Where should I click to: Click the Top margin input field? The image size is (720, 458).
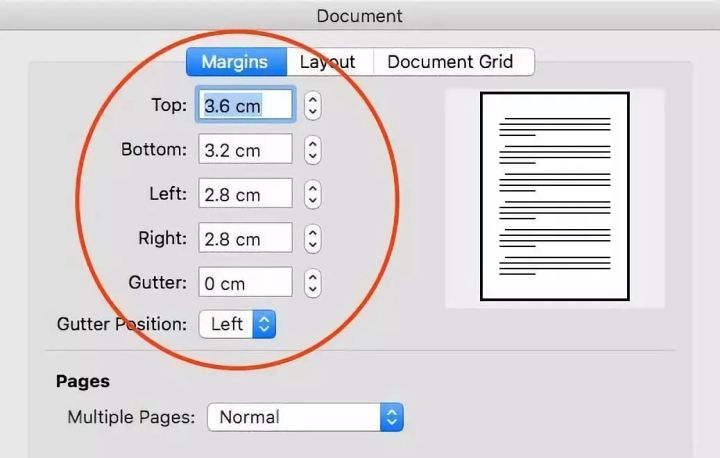(x=246, y=106)
